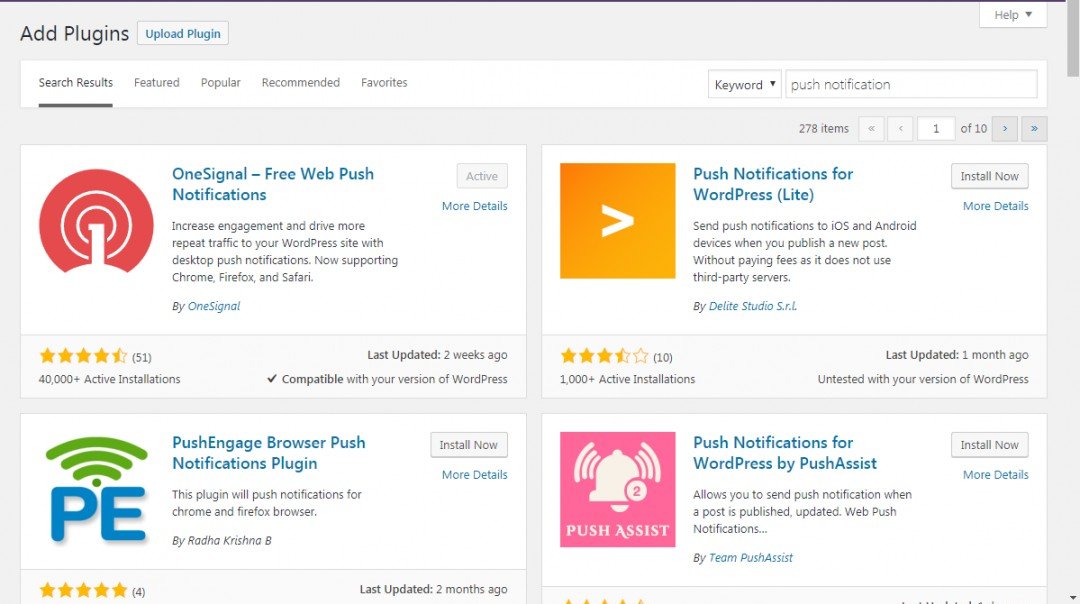Screen dimensions: 1080x604
Task: Click the OneSignal star rating
Action: 83,356
